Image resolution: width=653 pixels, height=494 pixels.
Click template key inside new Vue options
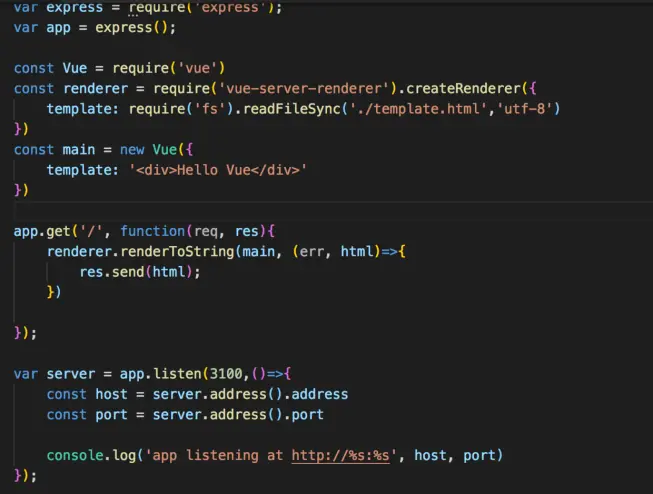79,170
